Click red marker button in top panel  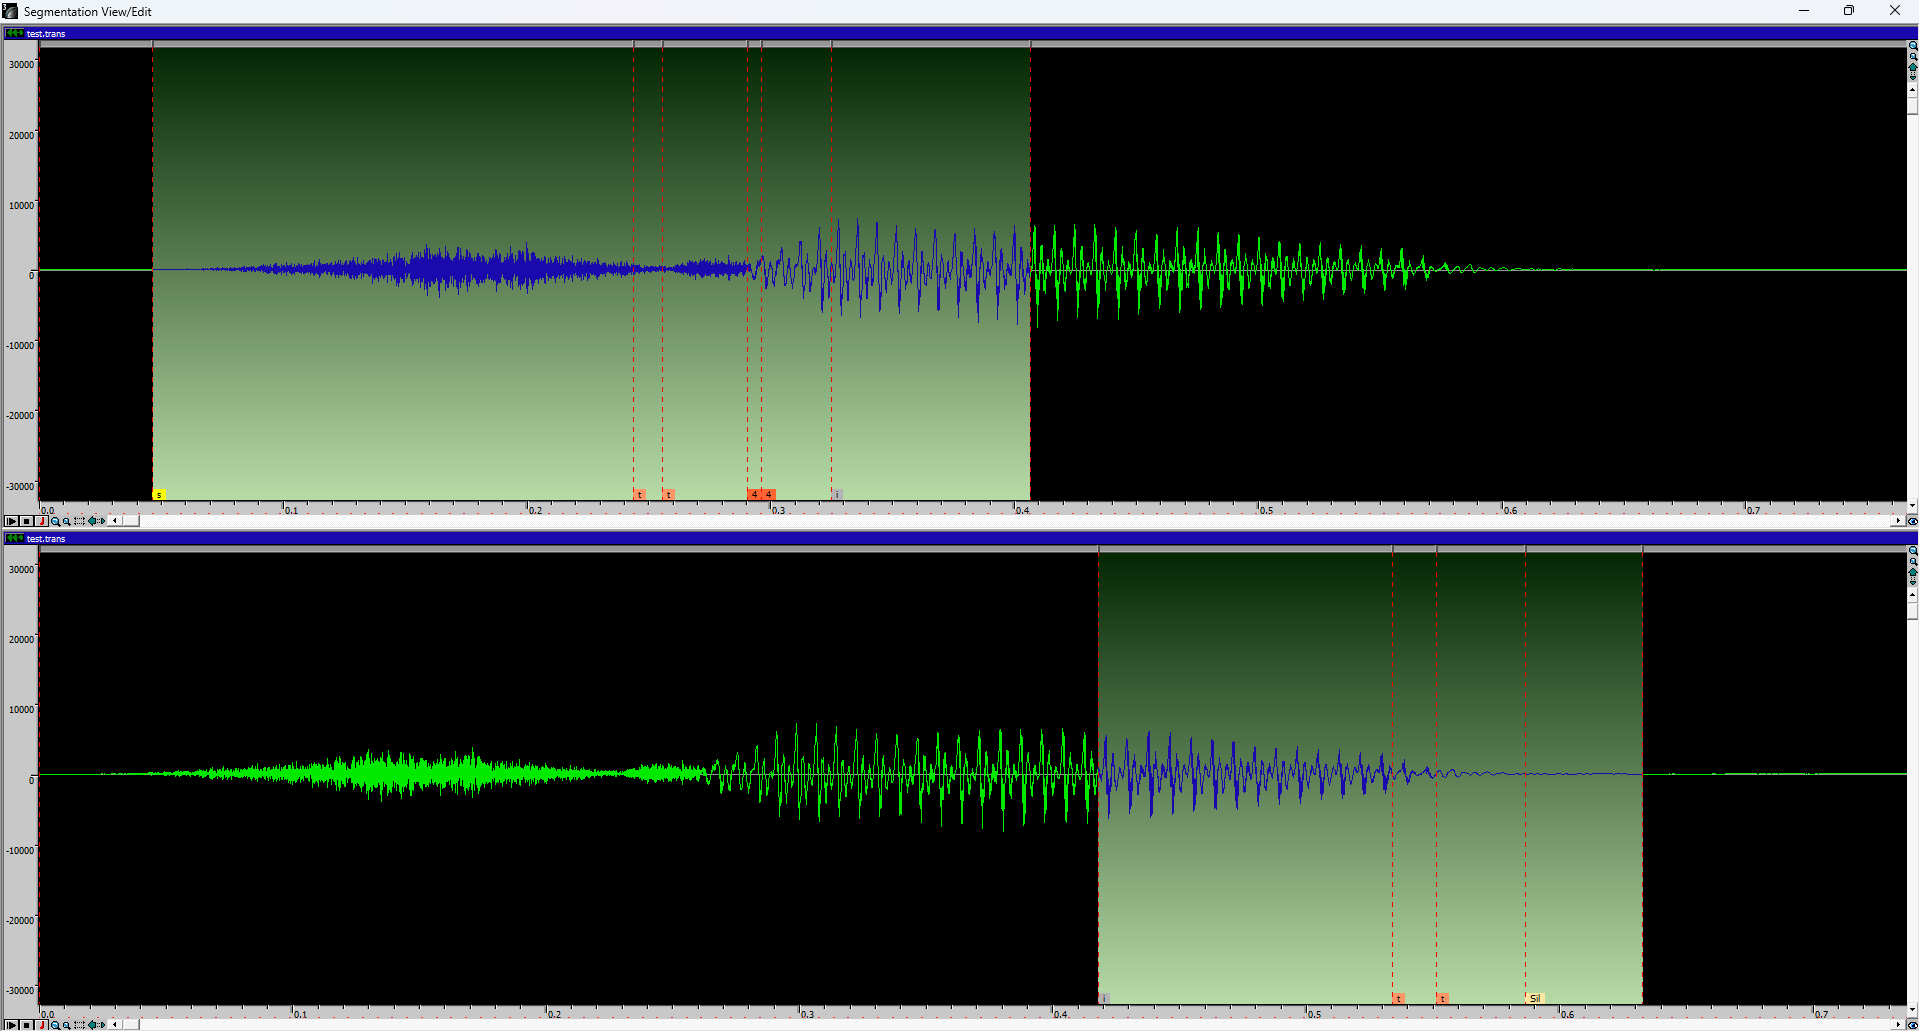[x=42, y=521]
